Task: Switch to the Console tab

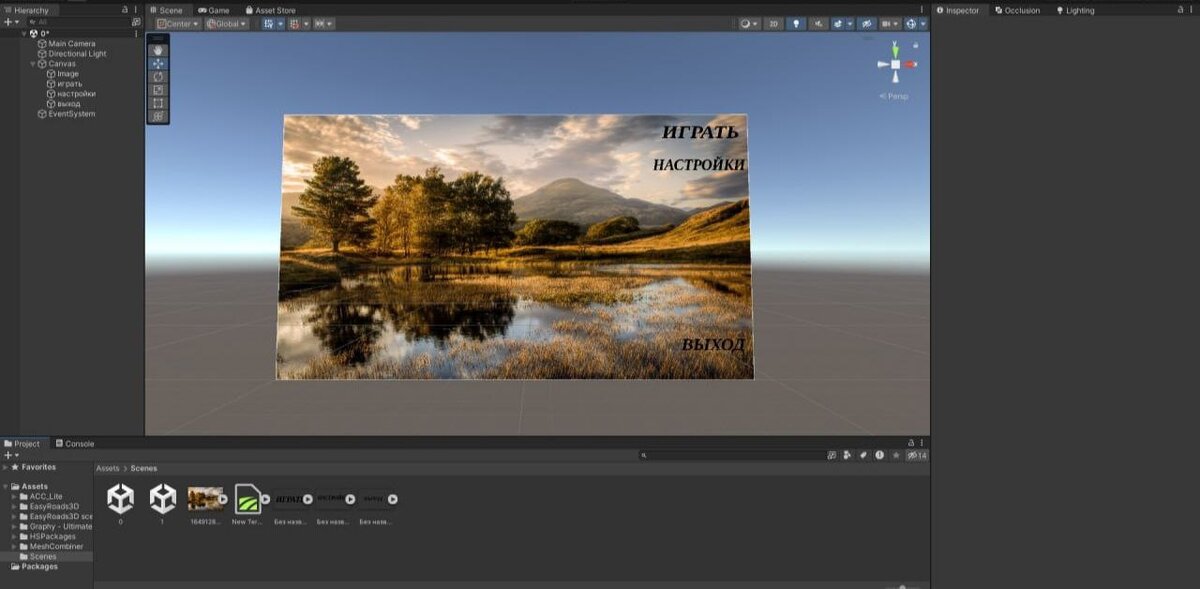Action: click(x=74, y=444)
